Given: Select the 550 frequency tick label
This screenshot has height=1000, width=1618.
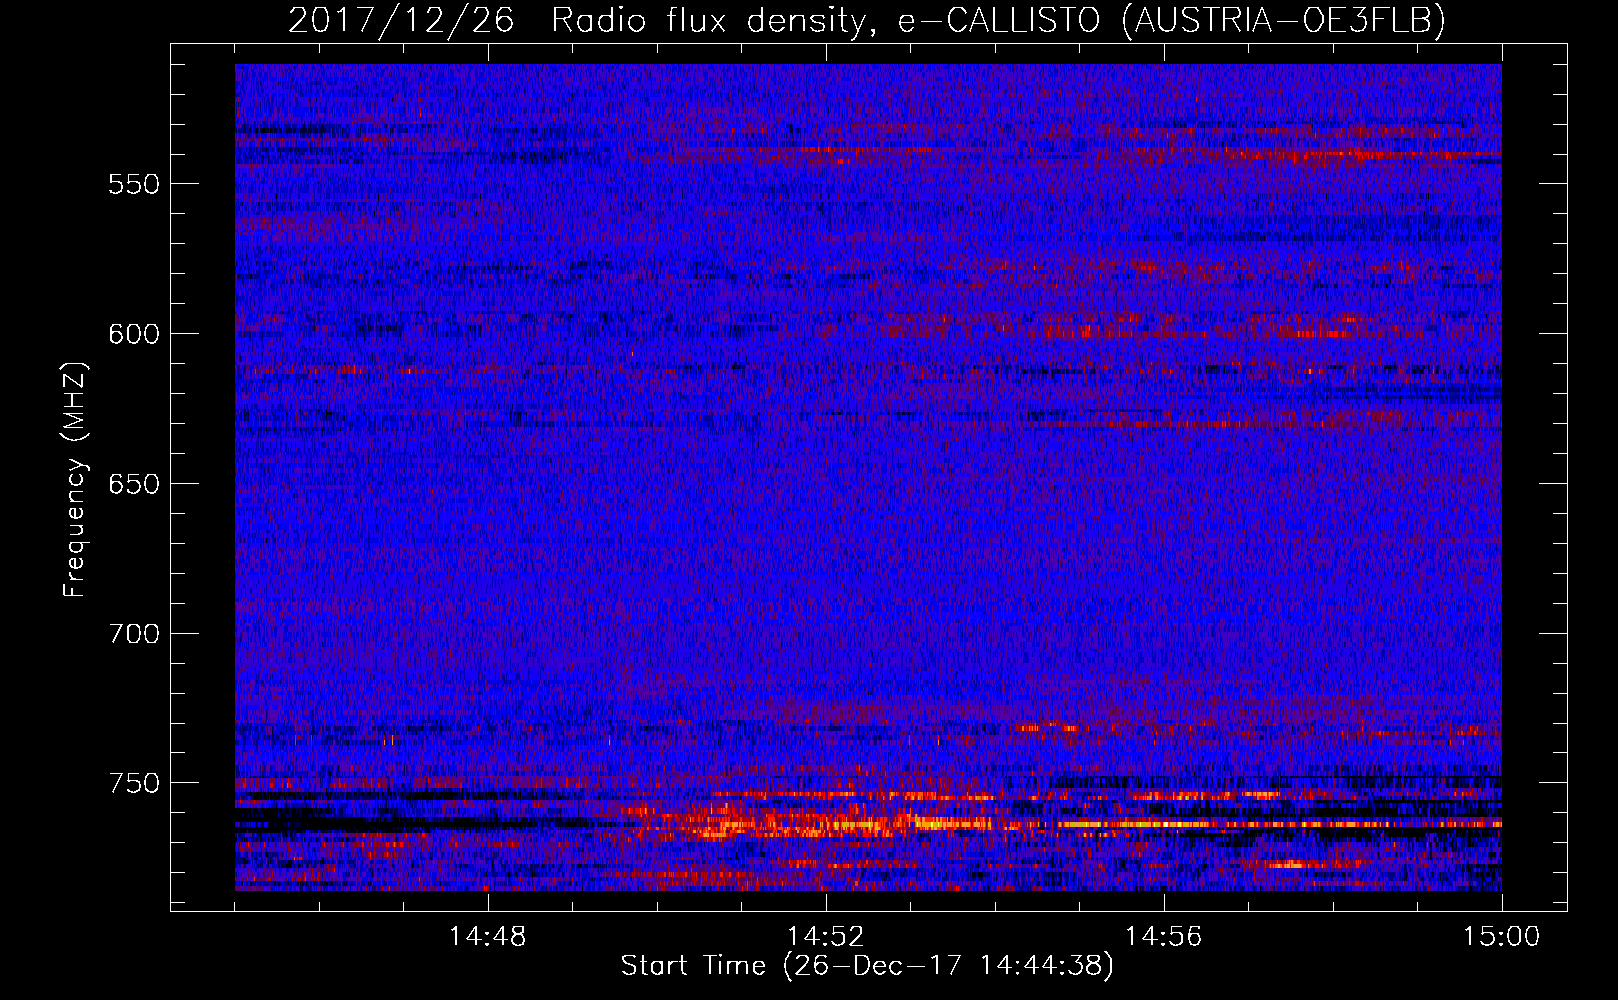Looking at the screenshot, I should (x=134, y=184).
